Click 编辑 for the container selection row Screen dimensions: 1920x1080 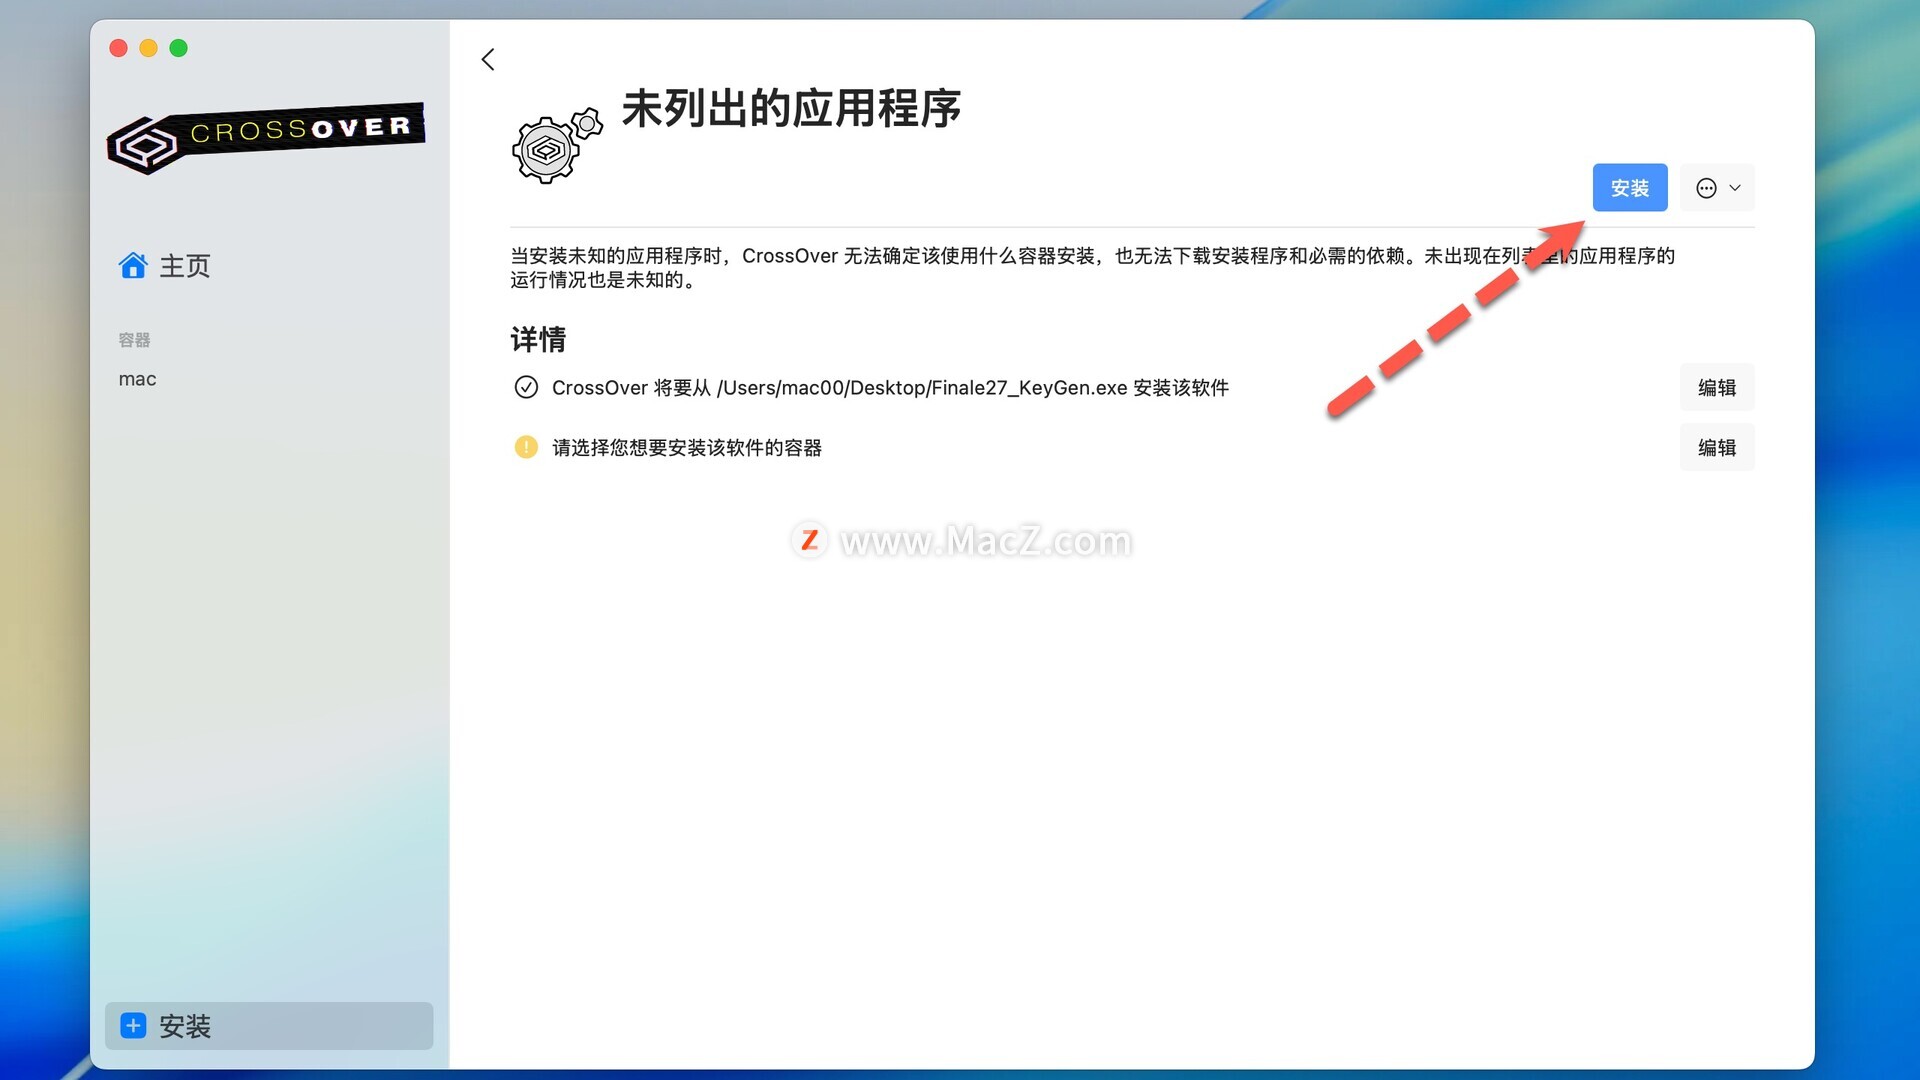(1716, 447)
